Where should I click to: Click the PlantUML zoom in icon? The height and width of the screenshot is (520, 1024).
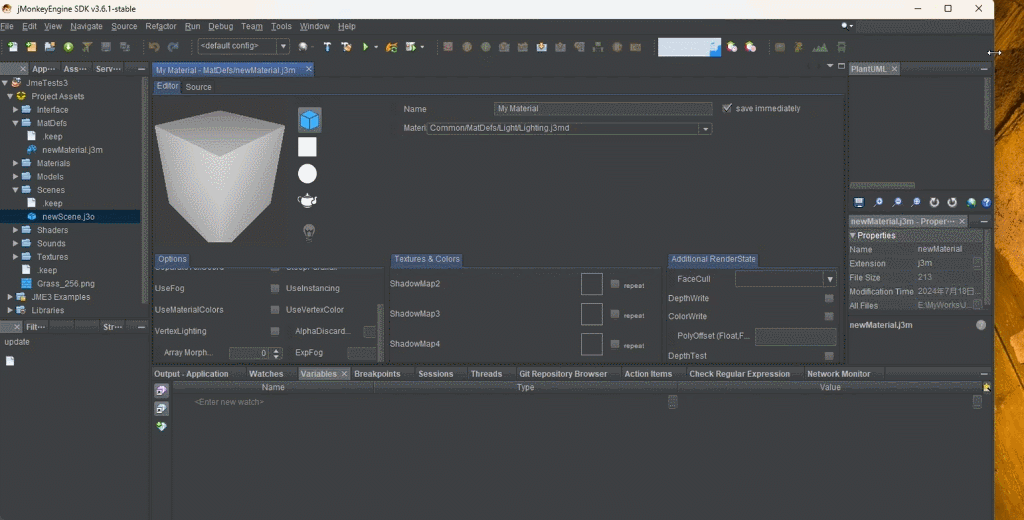[x=878, y=203]
